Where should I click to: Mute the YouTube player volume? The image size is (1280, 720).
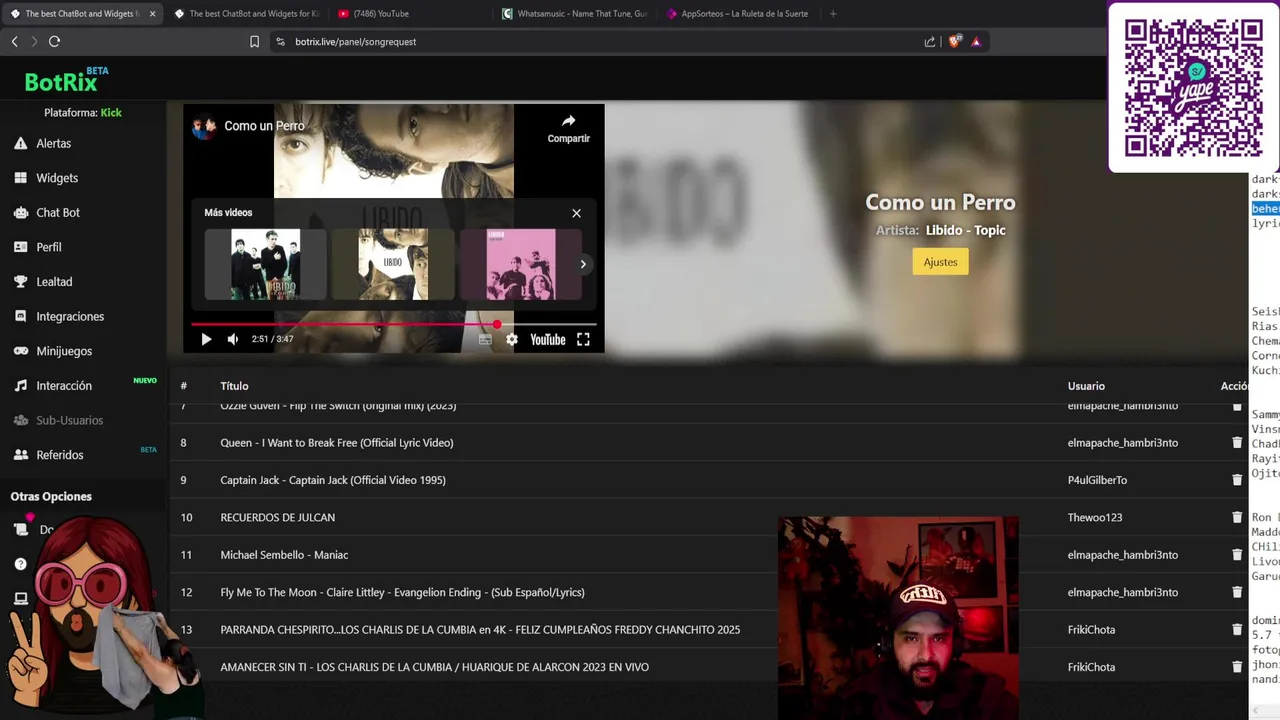click(x=233, y=339)
